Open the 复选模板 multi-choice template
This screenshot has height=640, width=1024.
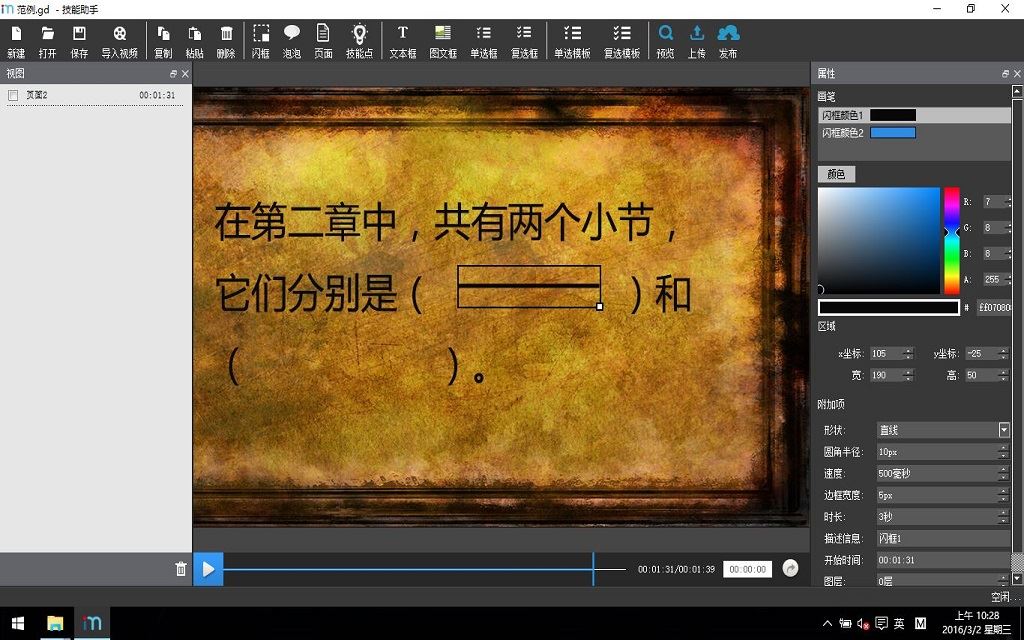click(622, 41)
